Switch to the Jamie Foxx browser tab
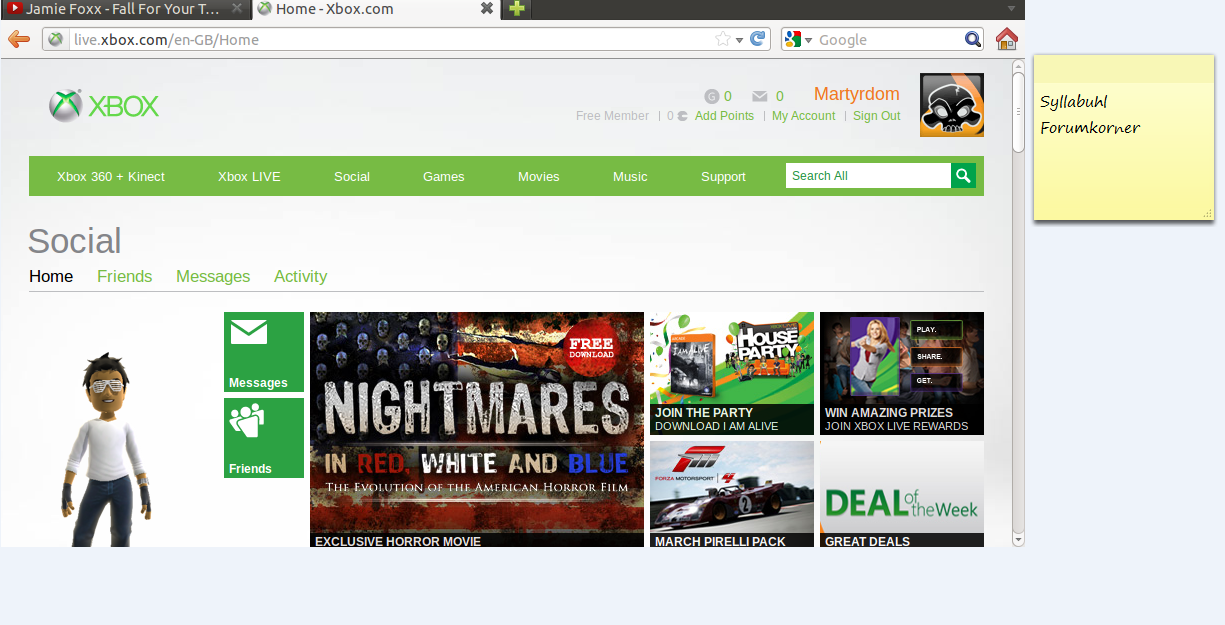The height and width of the screenshot is (625, 1225). tap(125, 9)
